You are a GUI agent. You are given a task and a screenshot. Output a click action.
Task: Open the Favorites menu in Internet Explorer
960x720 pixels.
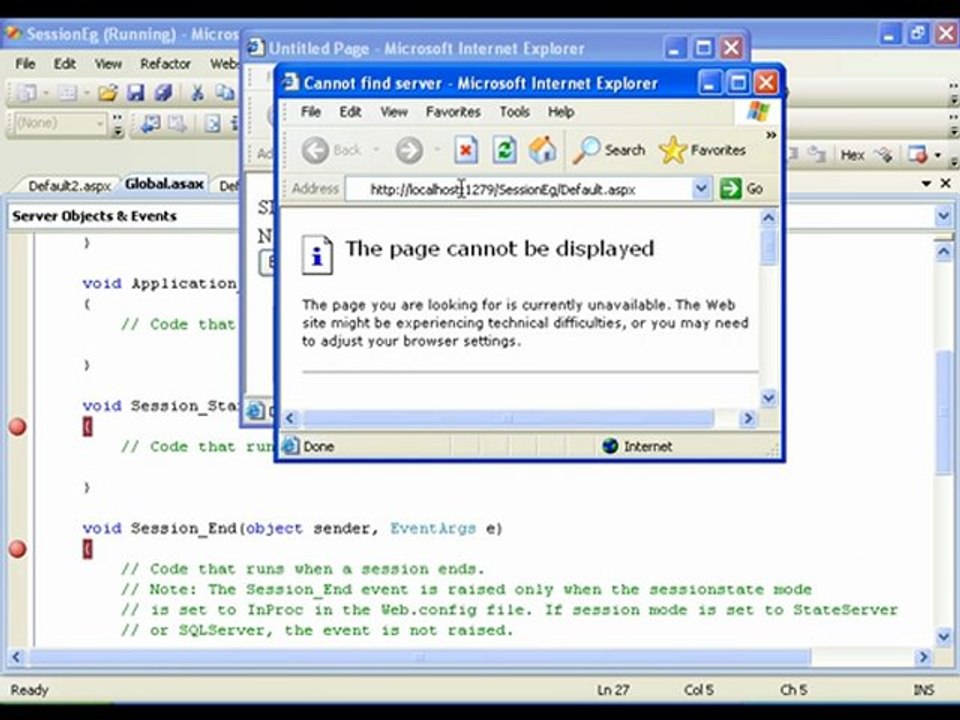[x=453, y=111]
